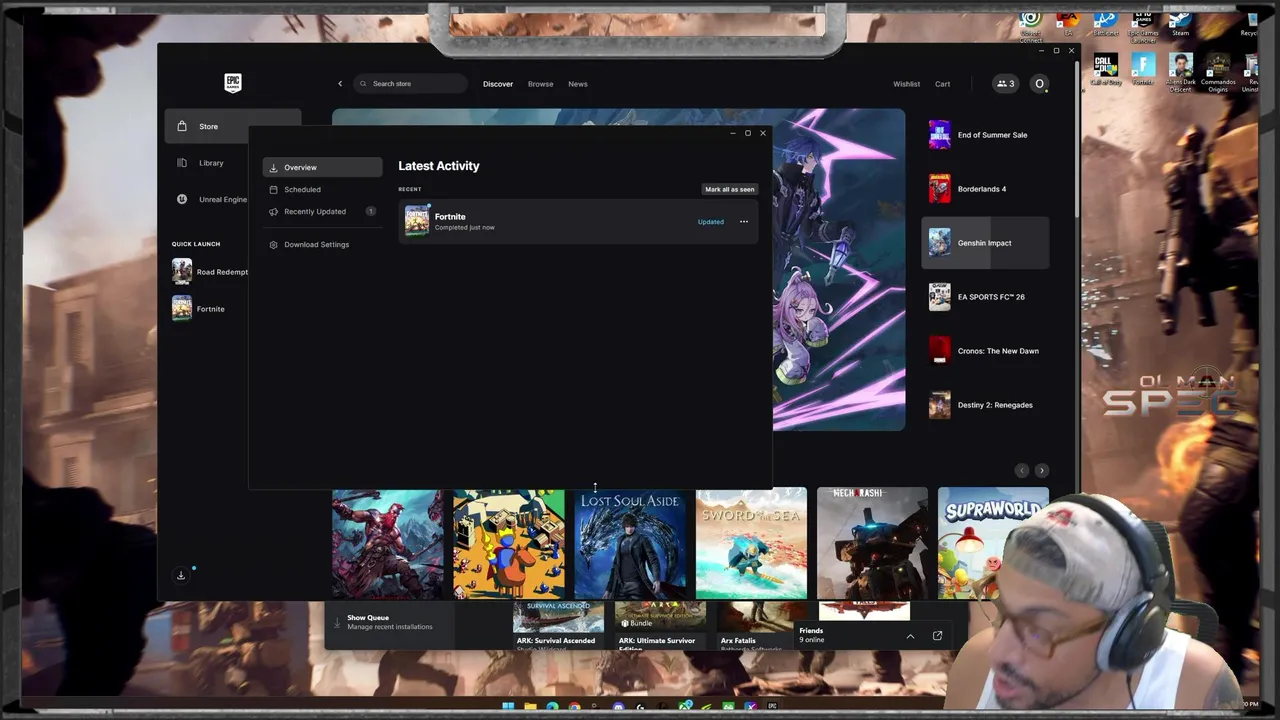The width and height of the screenshot is (1280, 720).
Task: Open Discord from the taskbar
Action: [x=618, y=707]
